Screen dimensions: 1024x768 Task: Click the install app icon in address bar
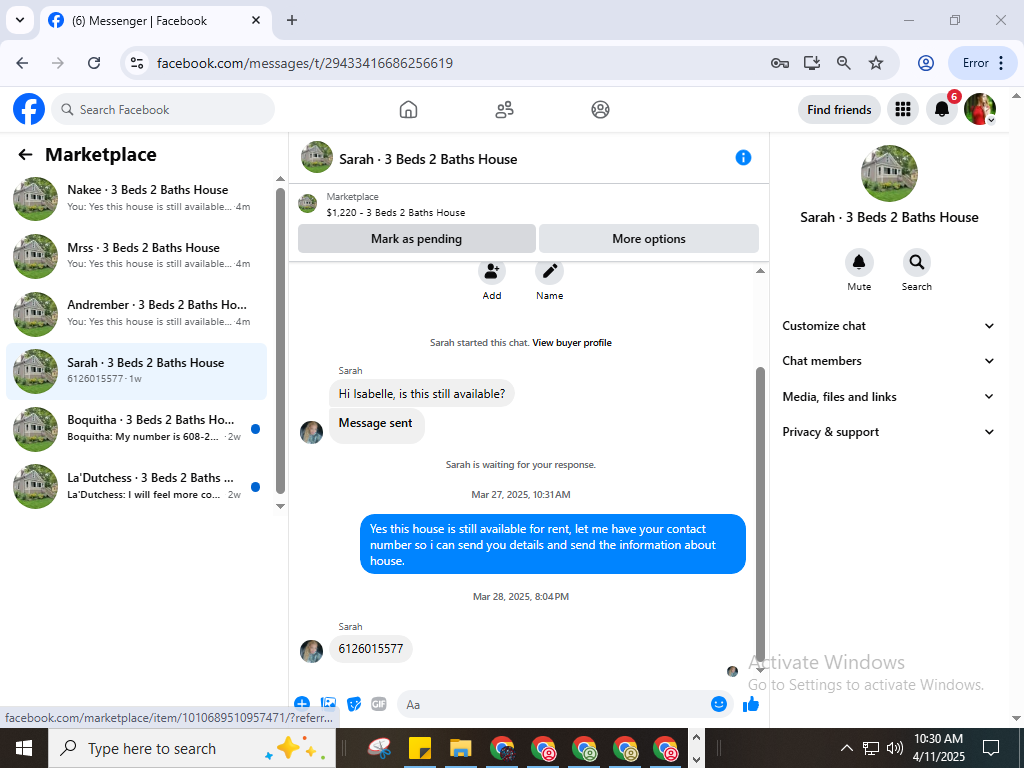pyautogui.click(x=812, y=63)
